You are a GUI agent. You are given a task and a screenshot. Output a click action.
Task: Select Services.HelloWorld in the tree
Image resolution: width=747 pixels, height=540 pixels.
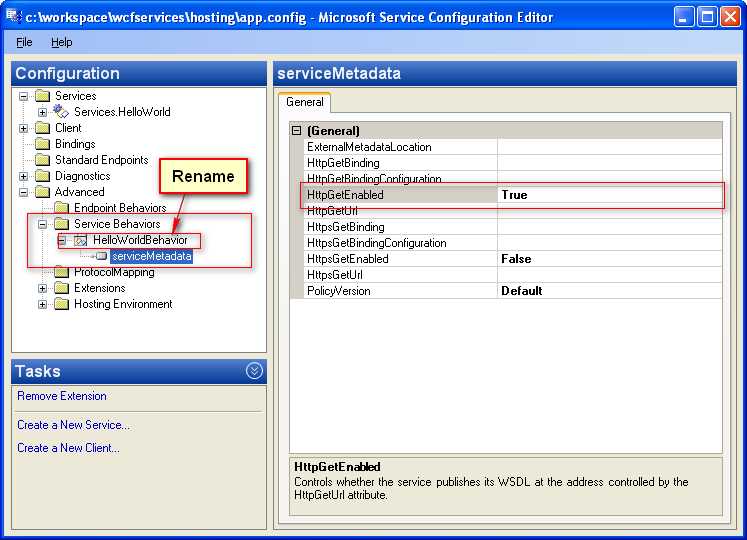(122, 112)
